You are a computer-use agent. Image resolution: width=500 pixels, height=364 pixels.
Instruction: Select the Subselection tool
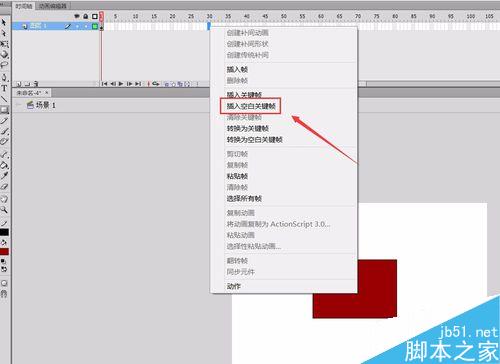pos(4,33)
